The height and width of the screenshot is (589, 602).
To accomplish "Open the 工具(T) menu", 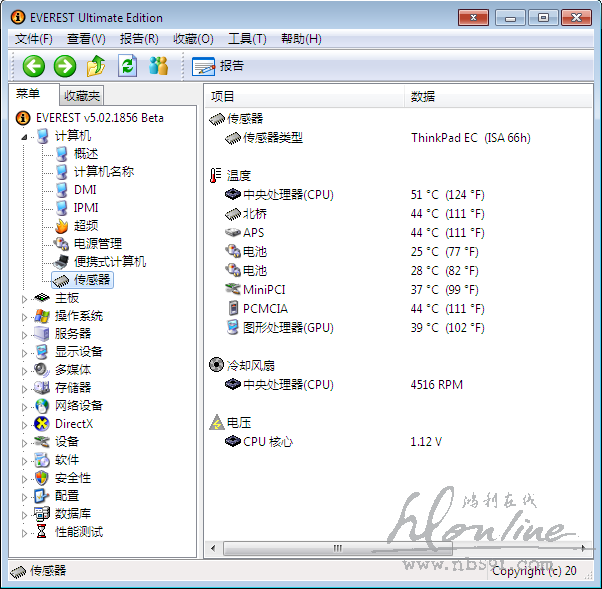I will click(247, 39).
